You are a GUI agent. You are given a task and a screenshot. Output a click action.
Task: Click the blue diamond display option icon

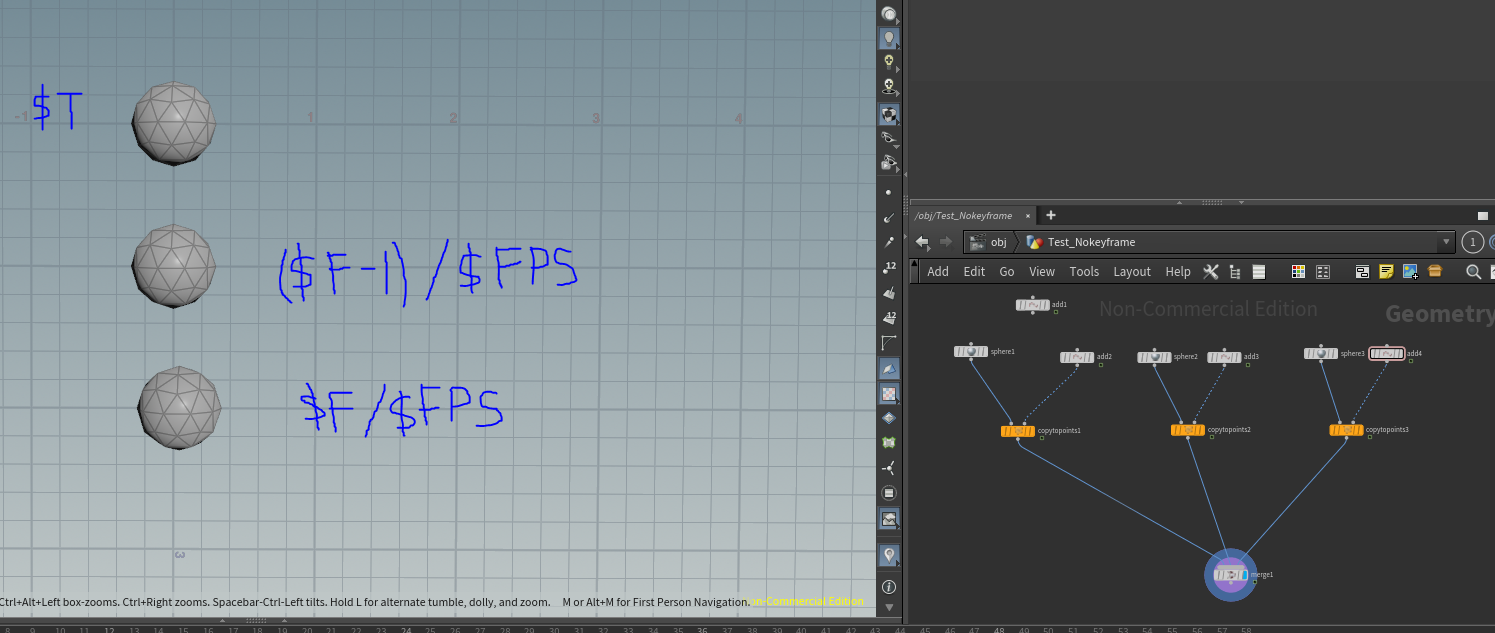click(889, 418)
